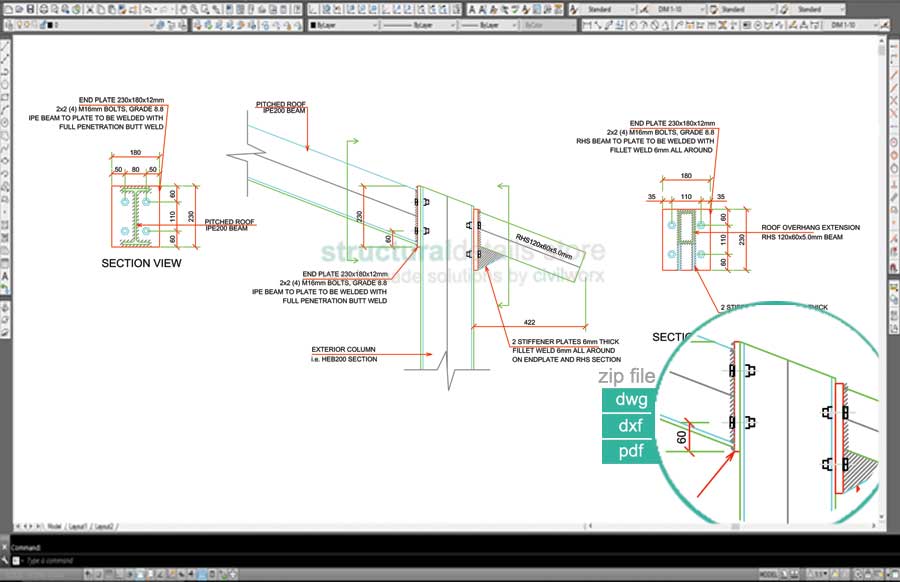Click the black ByLayer color swatch
This screenshot has height=582, width=900.
pos(314,24)
